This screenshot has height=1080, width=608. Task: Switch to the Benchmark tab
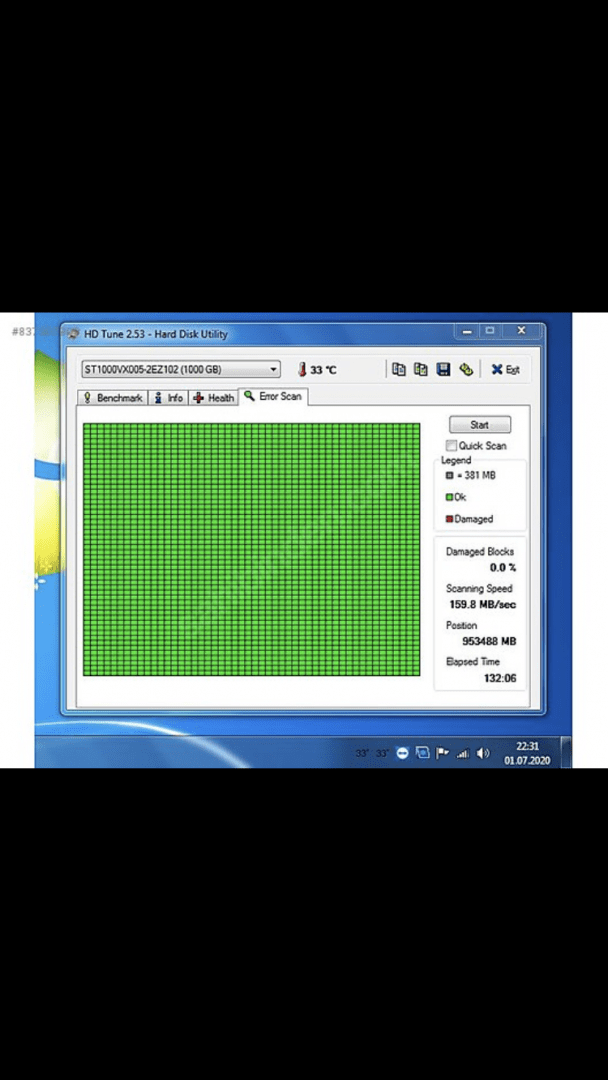click(x=114, y=397)
